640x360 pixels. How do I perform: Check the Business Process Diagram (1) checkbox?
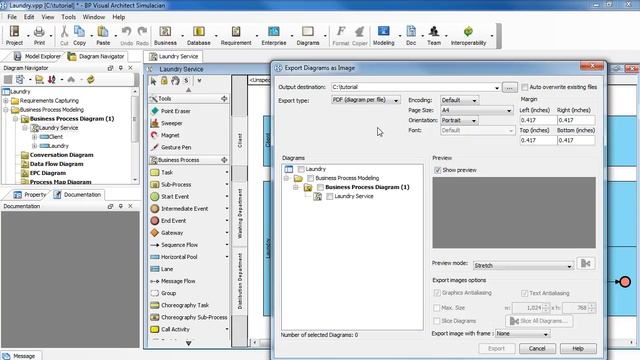tap(320, 187)
